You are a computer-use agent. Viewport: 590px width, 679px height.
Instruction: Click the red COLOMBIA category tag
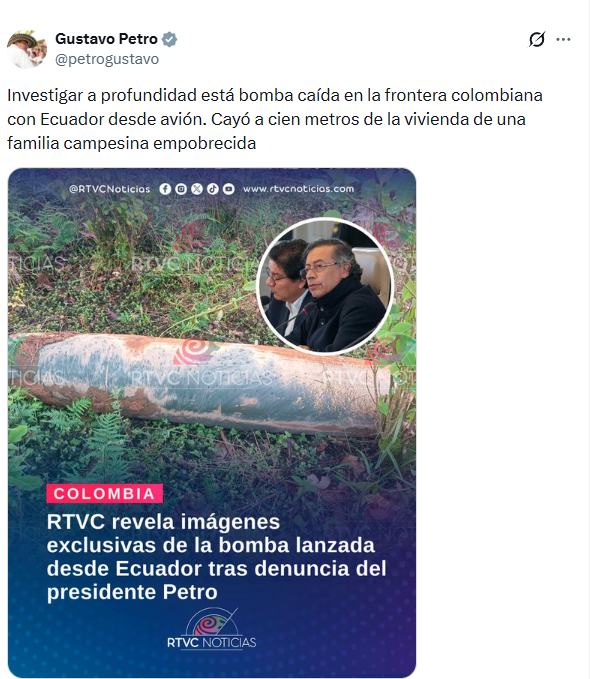point(104,494)
